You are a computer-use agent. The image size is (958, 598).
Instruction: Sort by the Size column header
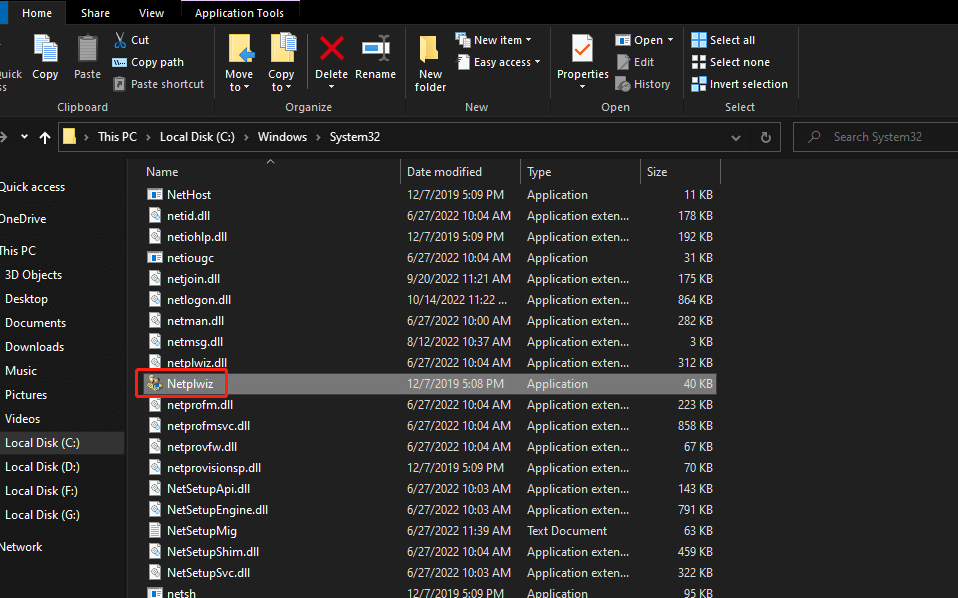[657, 172]
